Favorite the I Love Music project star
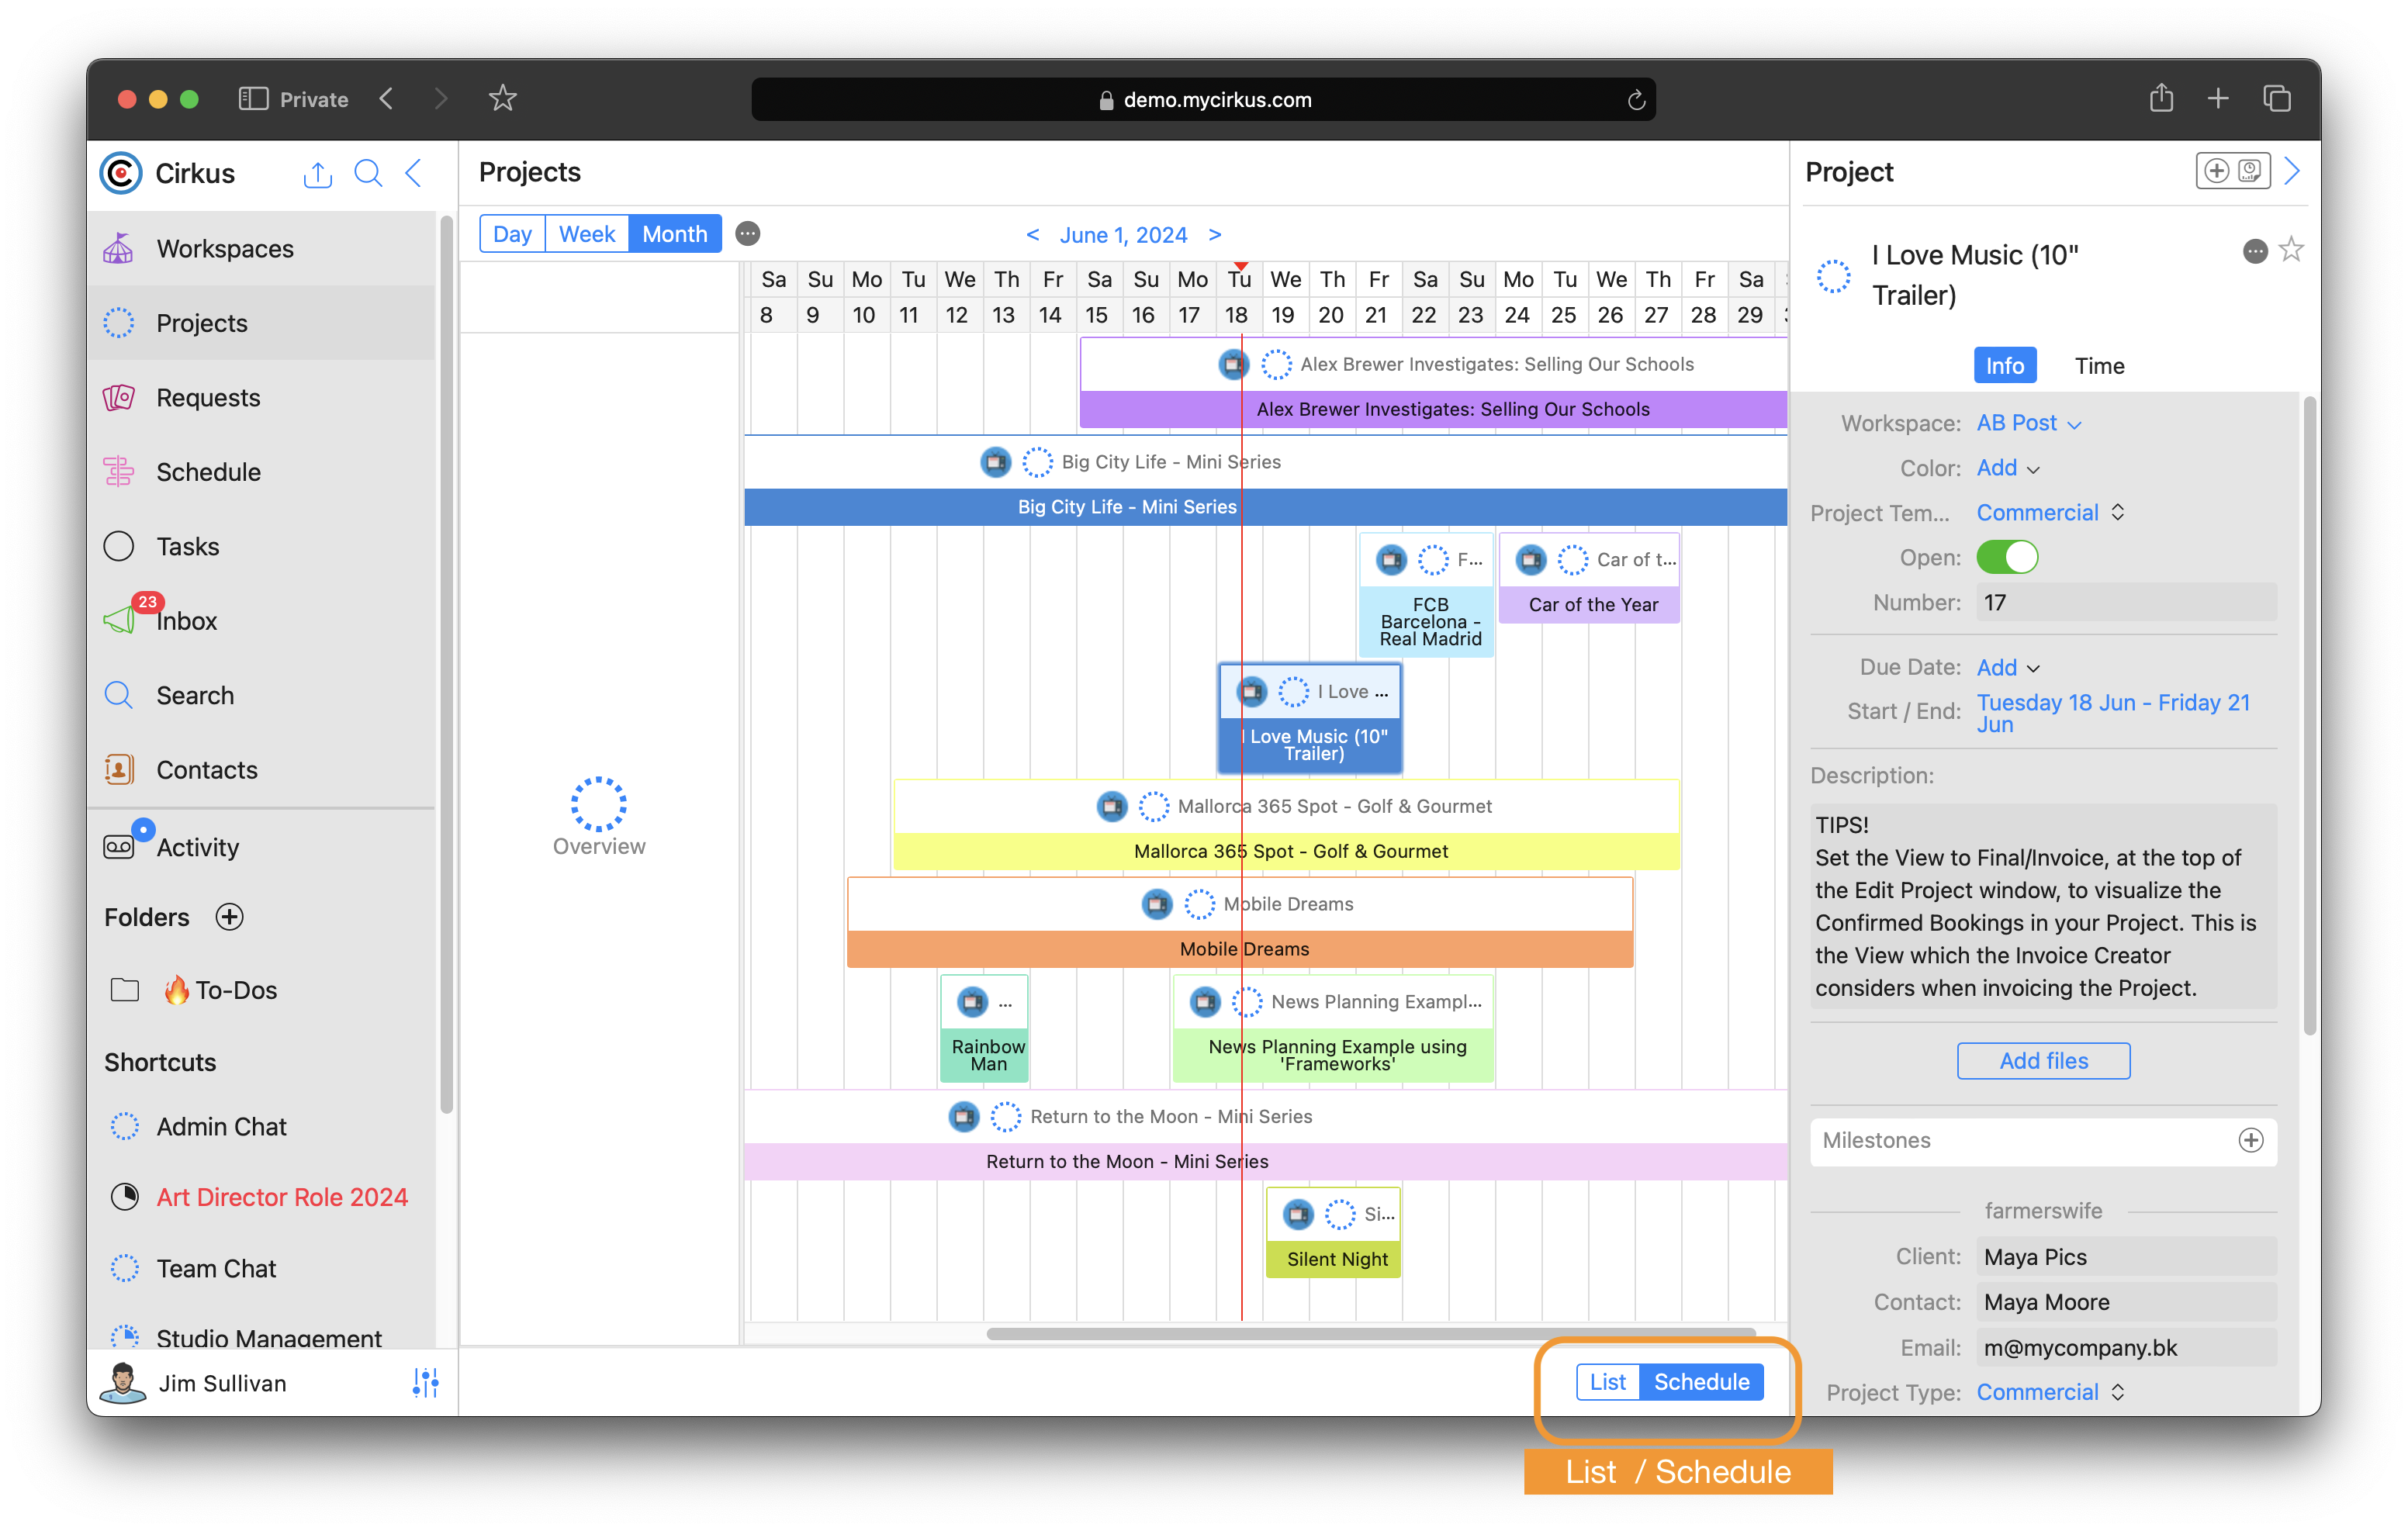The height and width of the screenshot is (1531, 2408). pos(2290,250)
